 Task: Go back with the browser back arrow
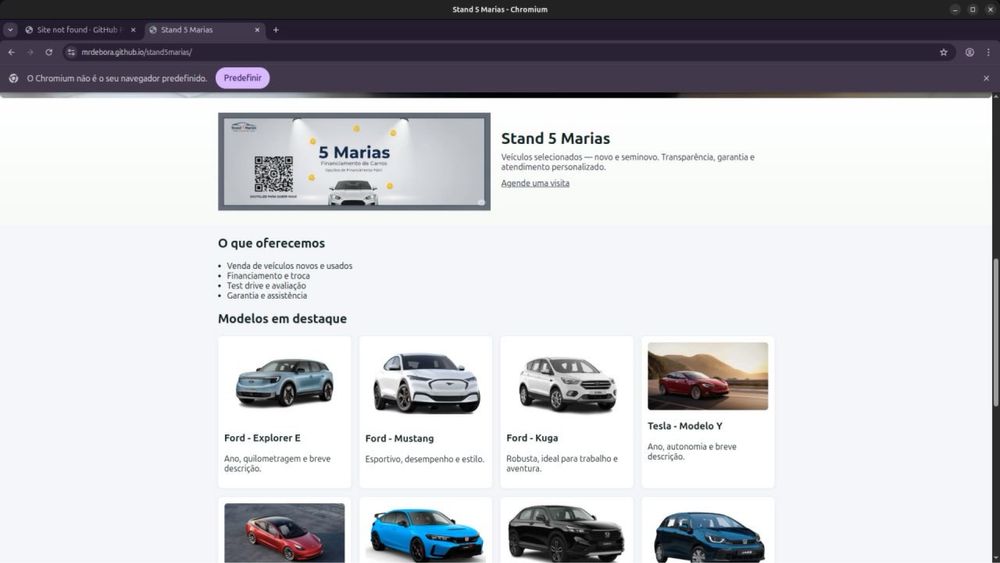pos(11,52)
